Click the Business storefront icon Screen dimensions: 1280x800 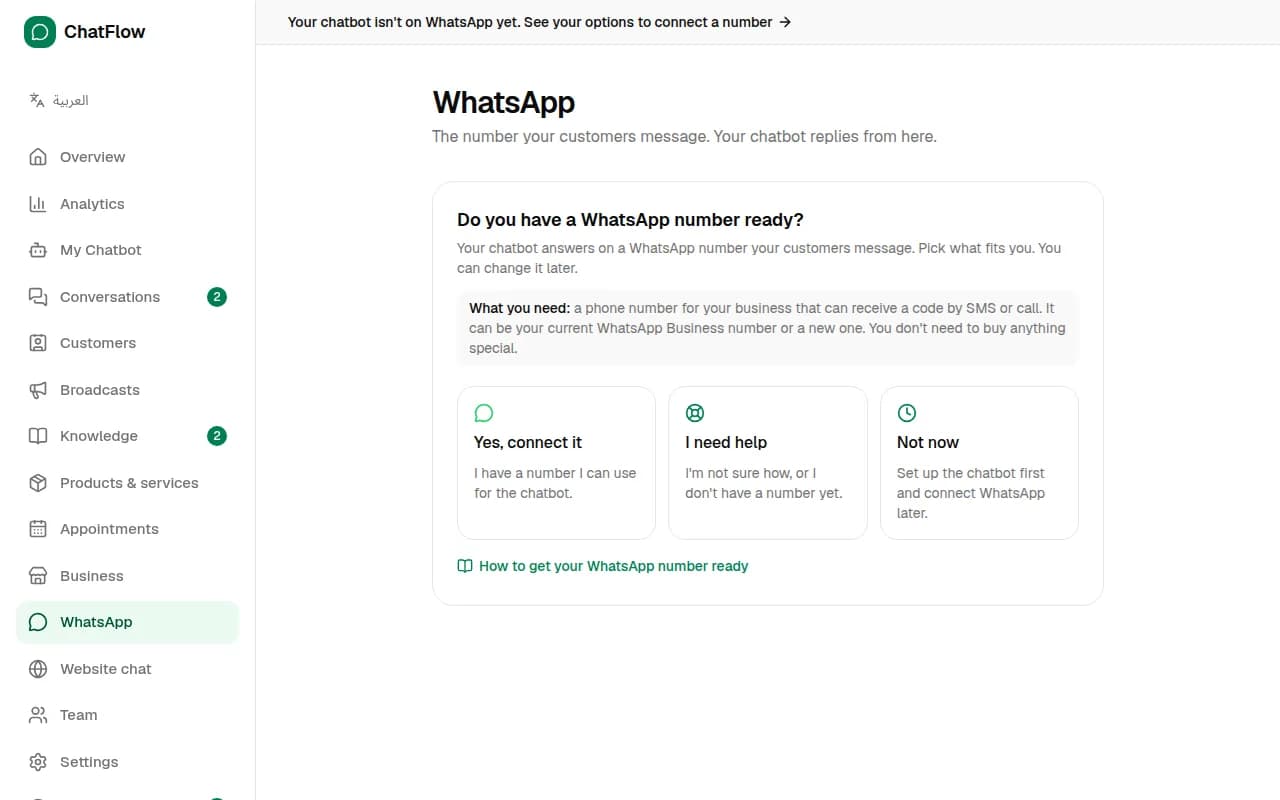(38, 576)
